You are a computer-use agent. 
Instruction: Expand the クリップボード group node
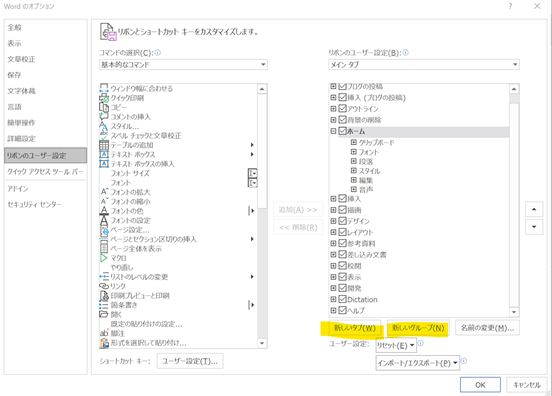354,142
